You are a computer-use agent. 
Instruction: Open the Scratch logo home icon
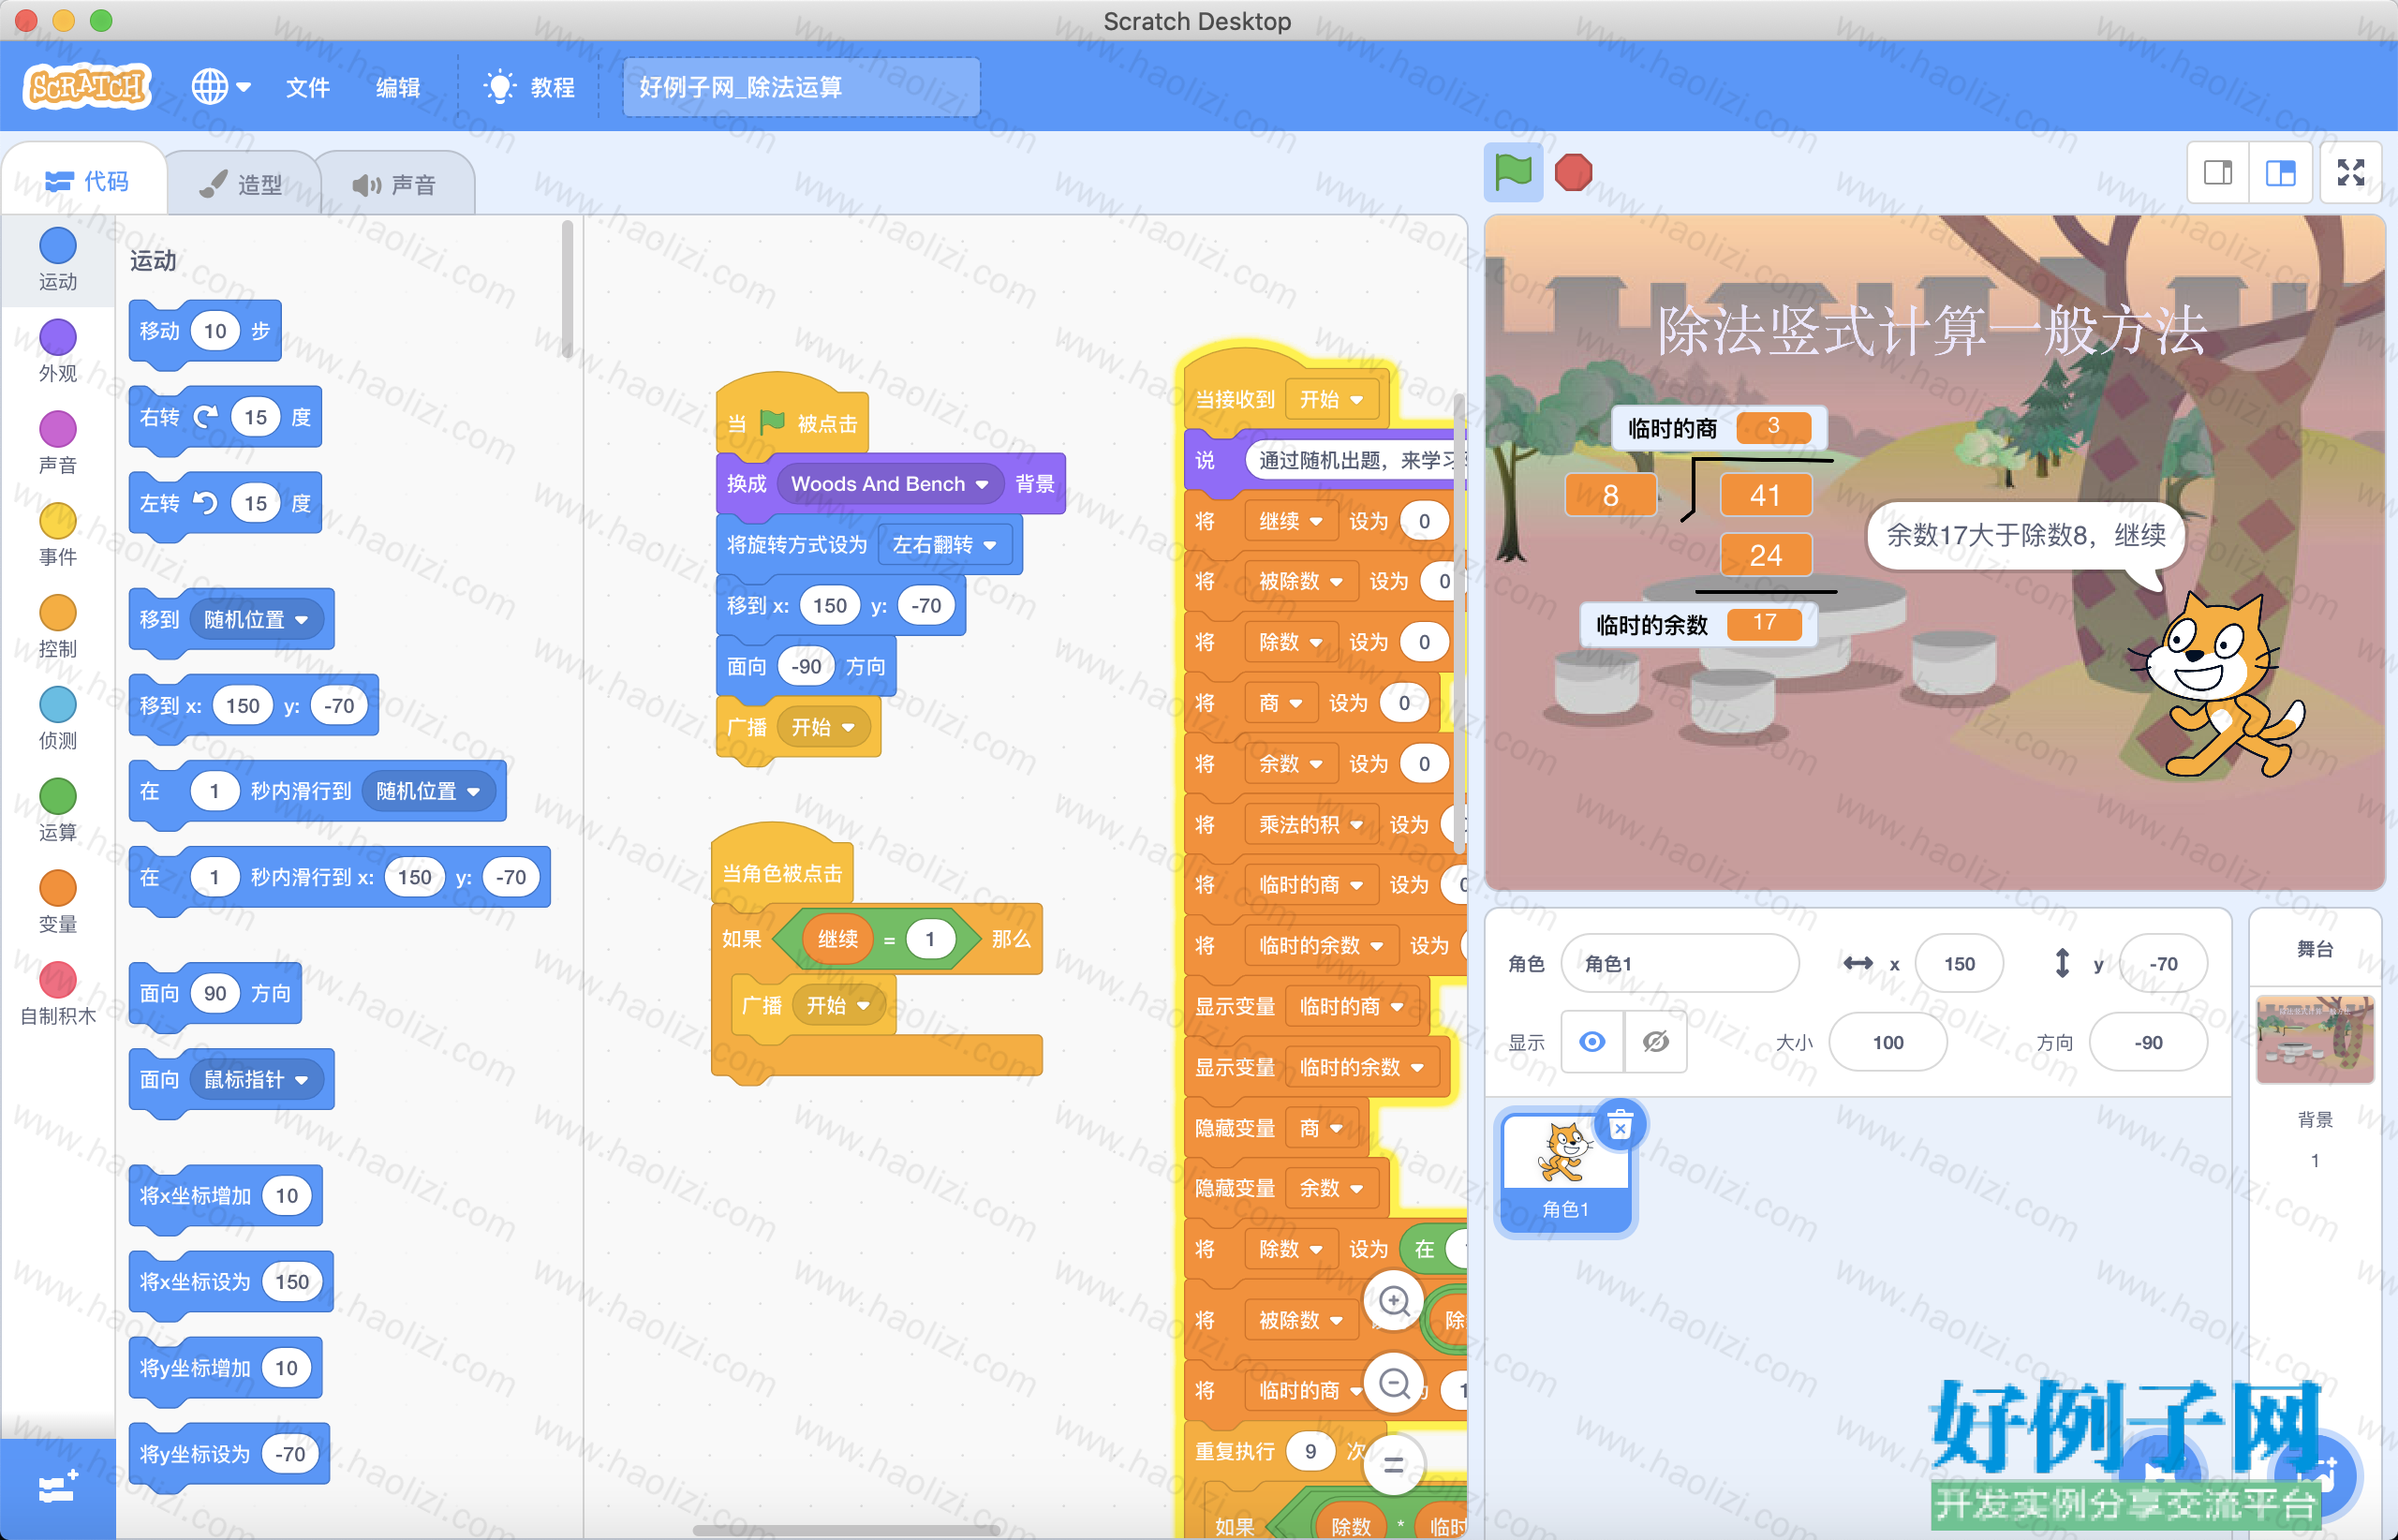click(x=87, y=87)
